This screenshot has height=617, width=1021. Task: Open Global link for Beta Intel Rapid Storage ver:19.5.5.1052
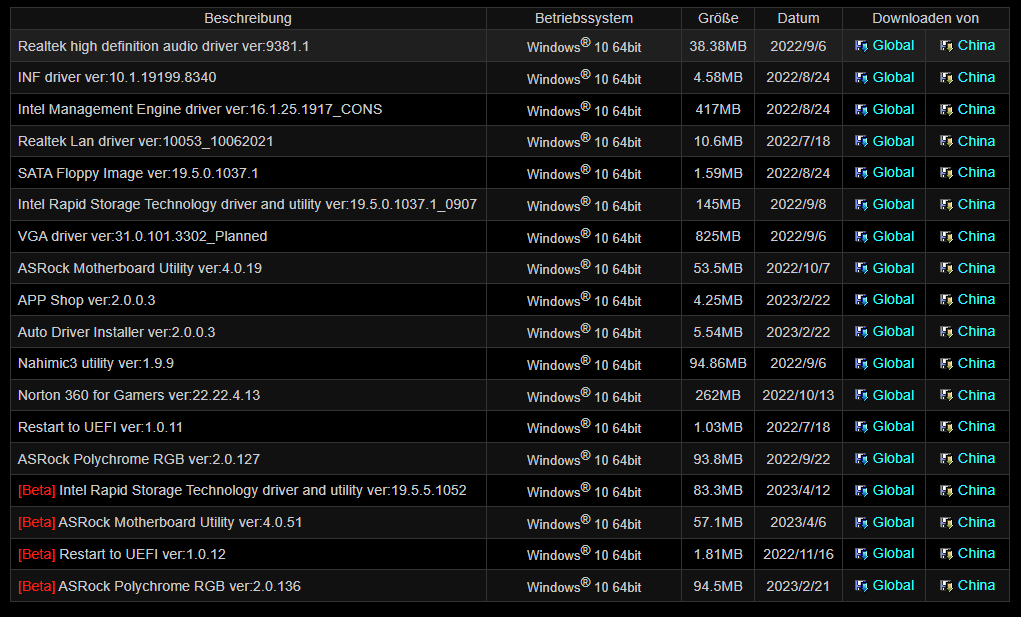pos(893,490)
